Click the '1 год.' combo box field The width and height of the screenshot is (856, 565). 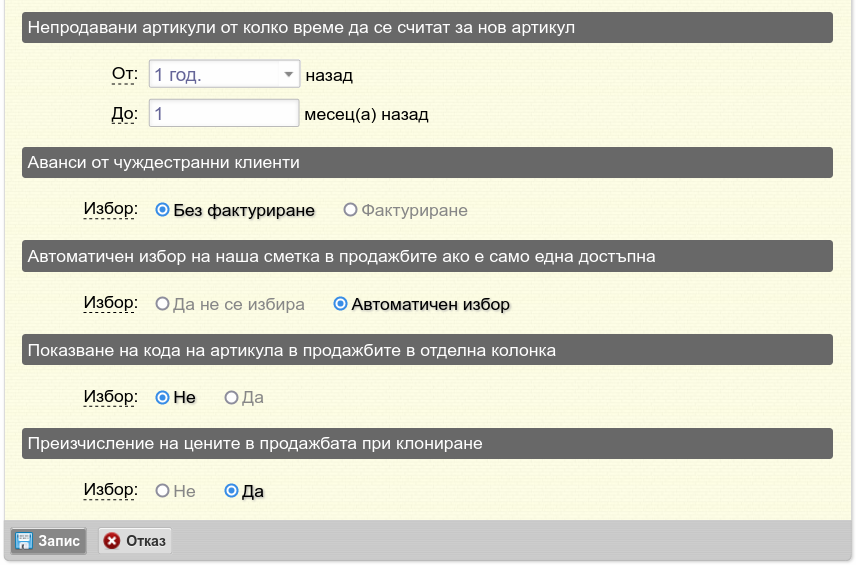click(x=224, y=74)
